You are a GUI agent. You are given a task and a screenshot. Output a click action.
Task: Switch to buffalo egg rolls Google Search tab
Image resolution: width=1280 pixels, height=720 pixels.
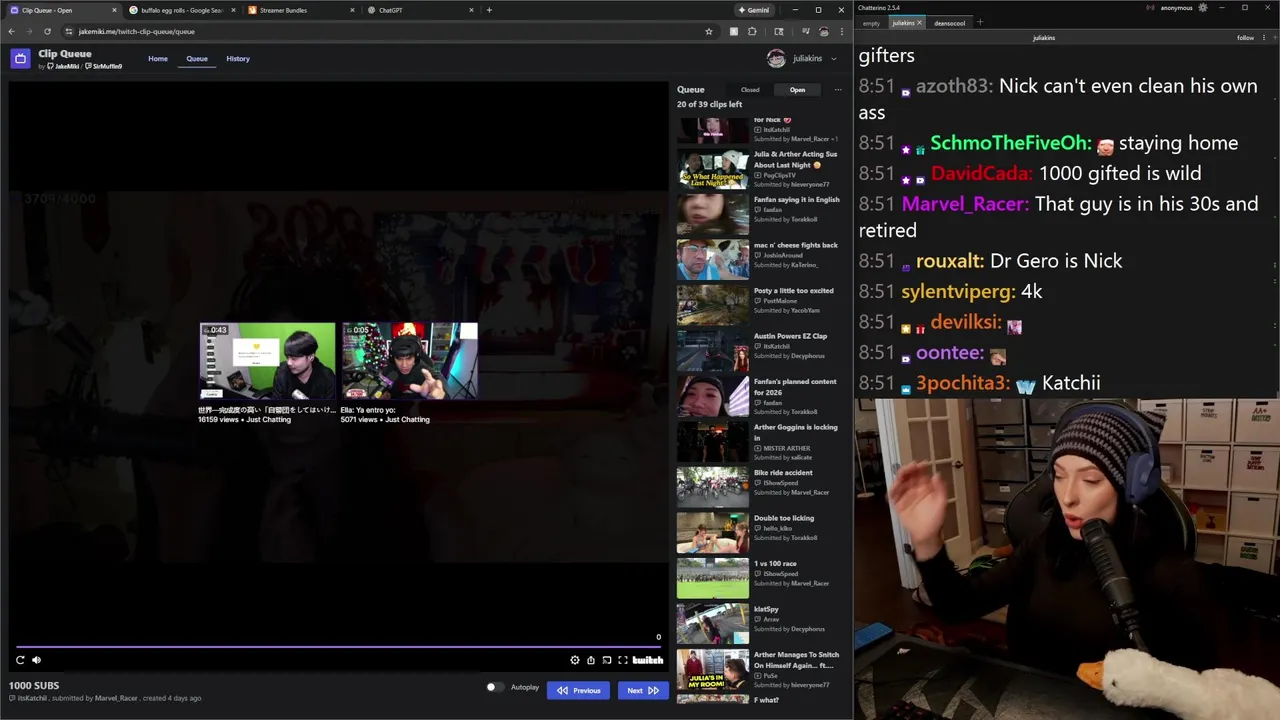180,10
